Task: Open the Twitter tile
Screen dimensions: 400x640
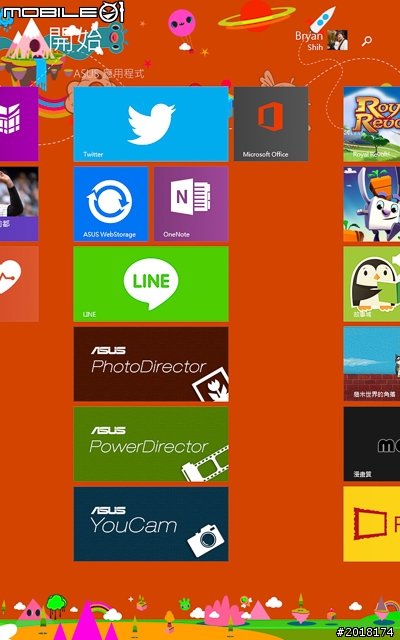Action: [151, 124]
